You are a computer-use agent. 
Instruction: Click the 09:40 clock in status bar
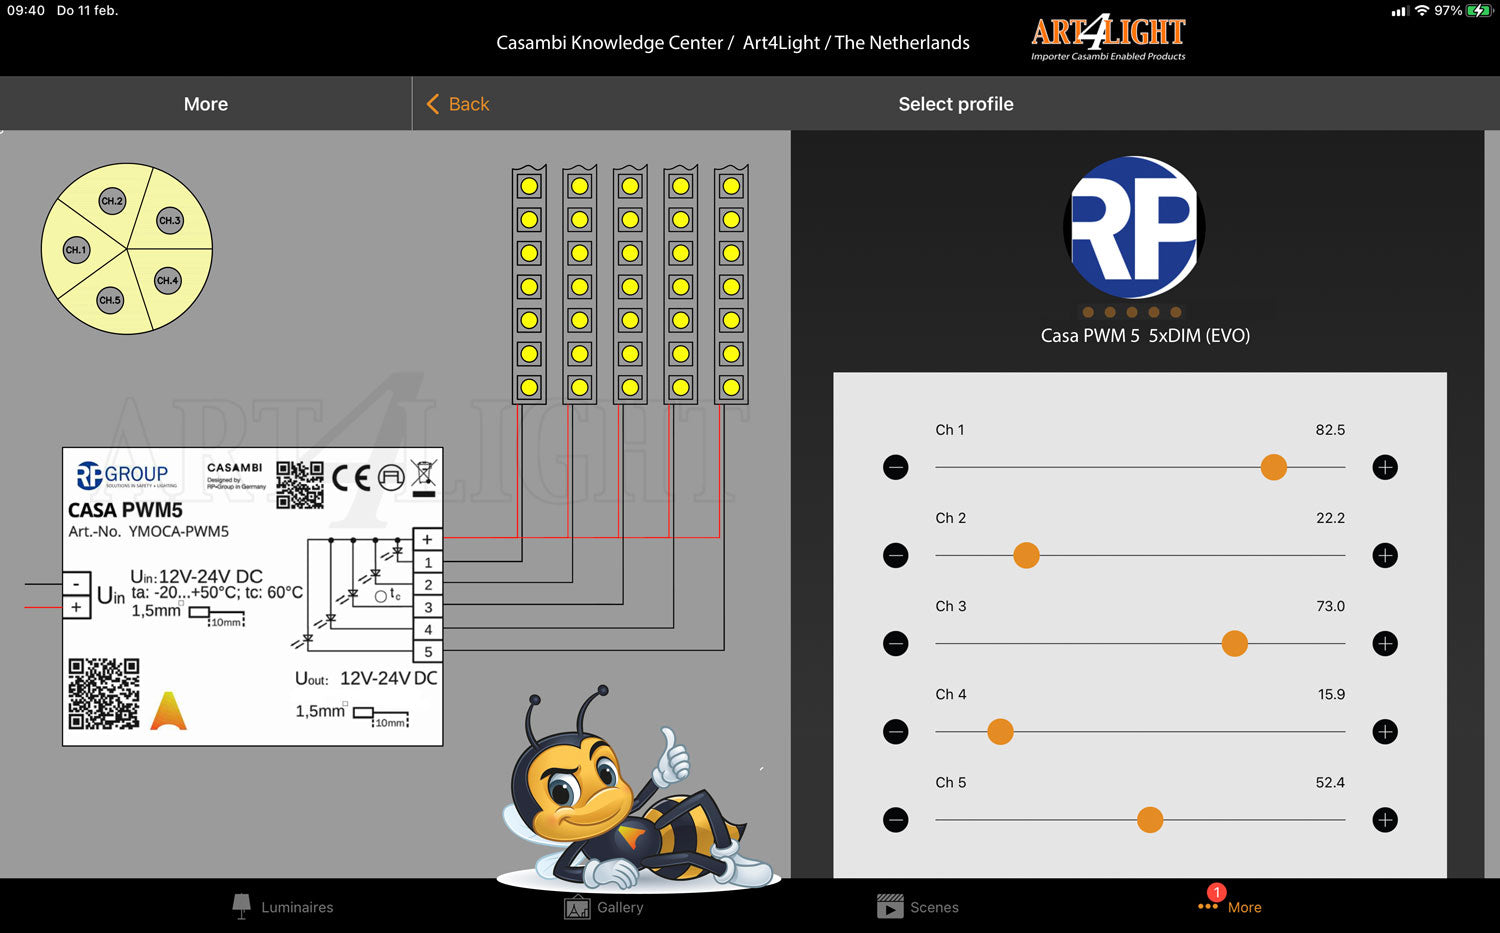26,10
